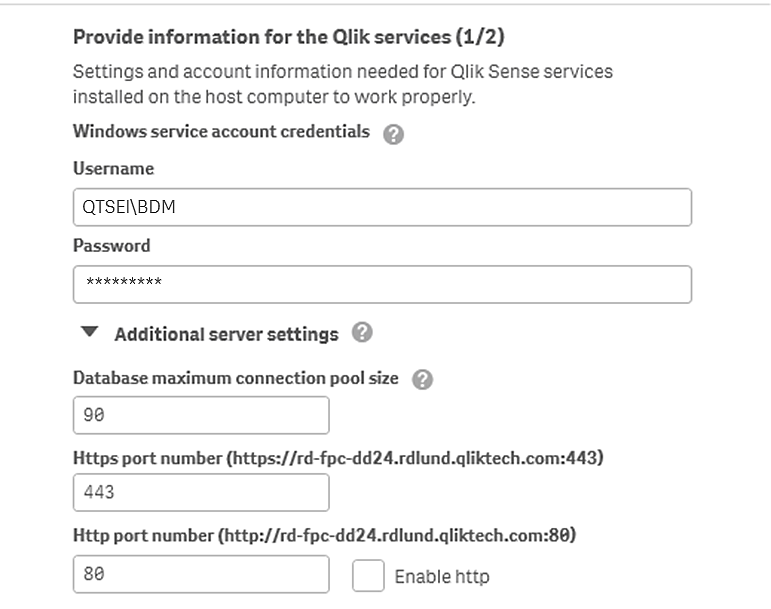This screenshot has width=771, height=609.
Task: Click the Https port number field showing 443
Action: pos(201,492)
